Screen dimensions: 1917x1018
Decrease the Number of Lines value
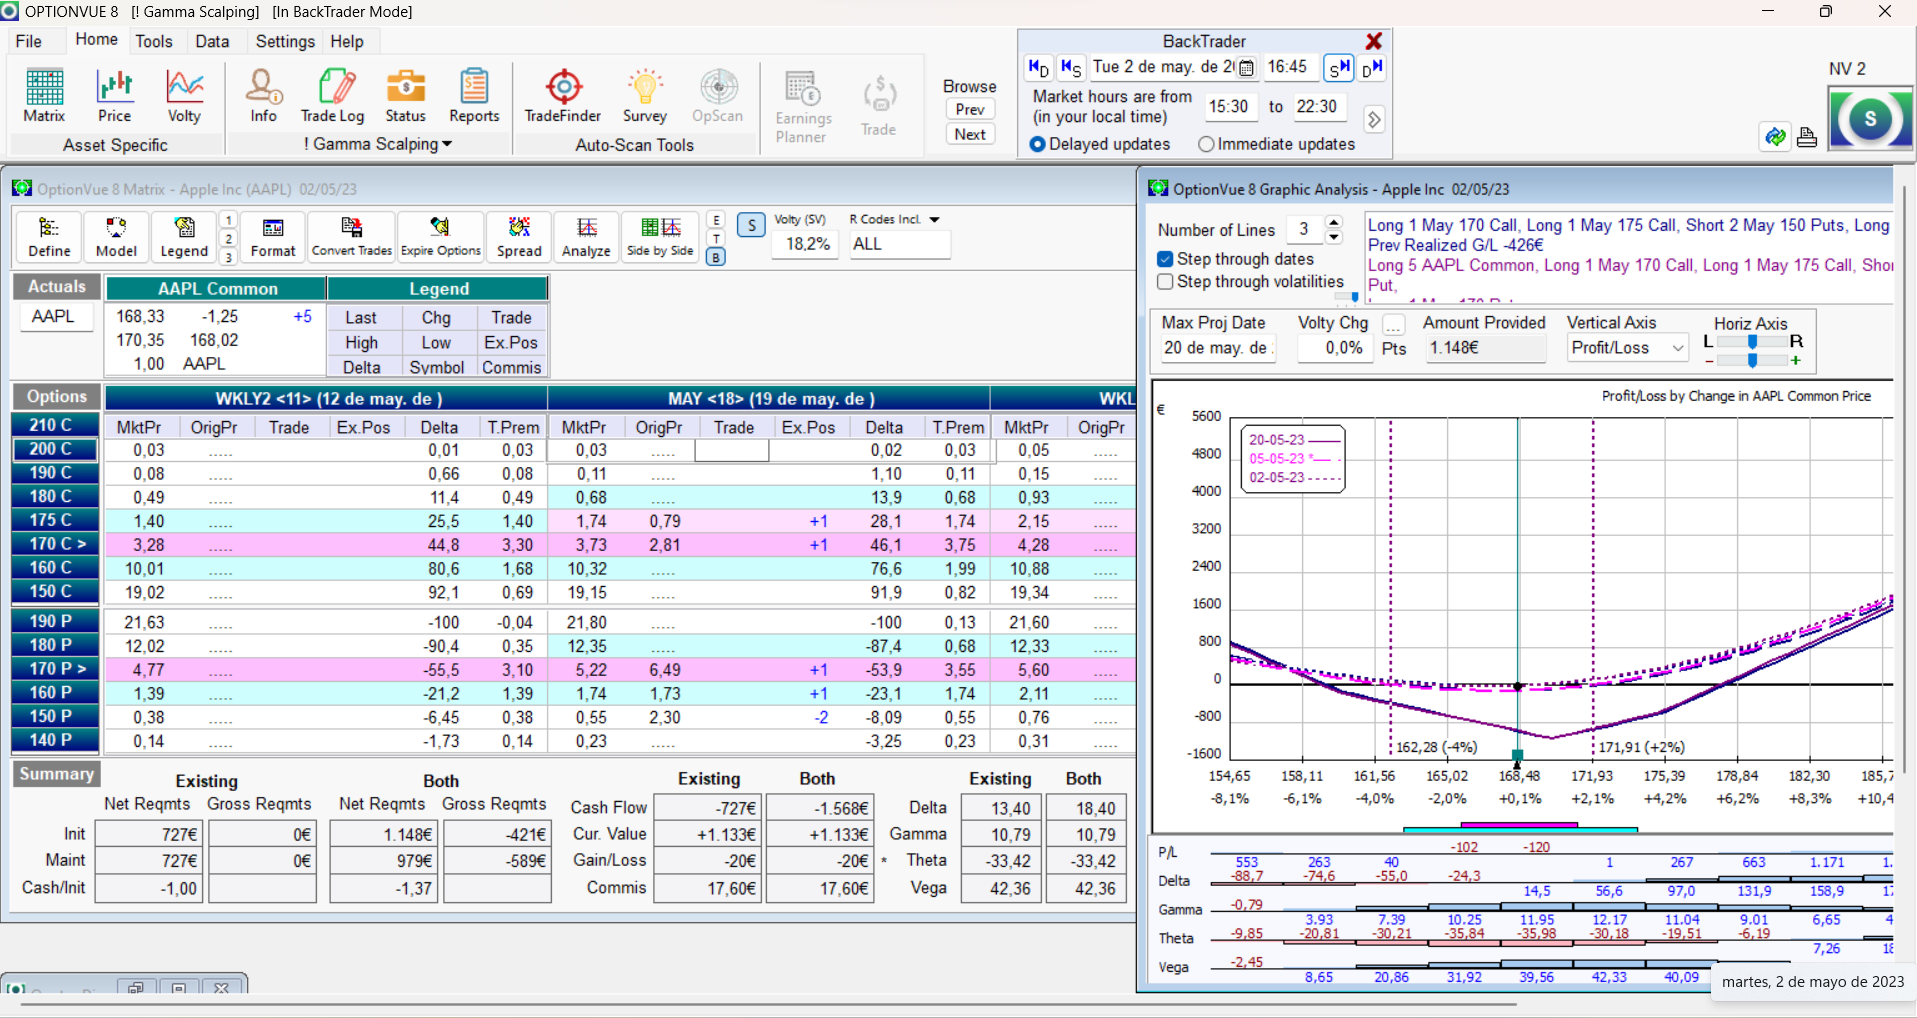pos(1334,237)
